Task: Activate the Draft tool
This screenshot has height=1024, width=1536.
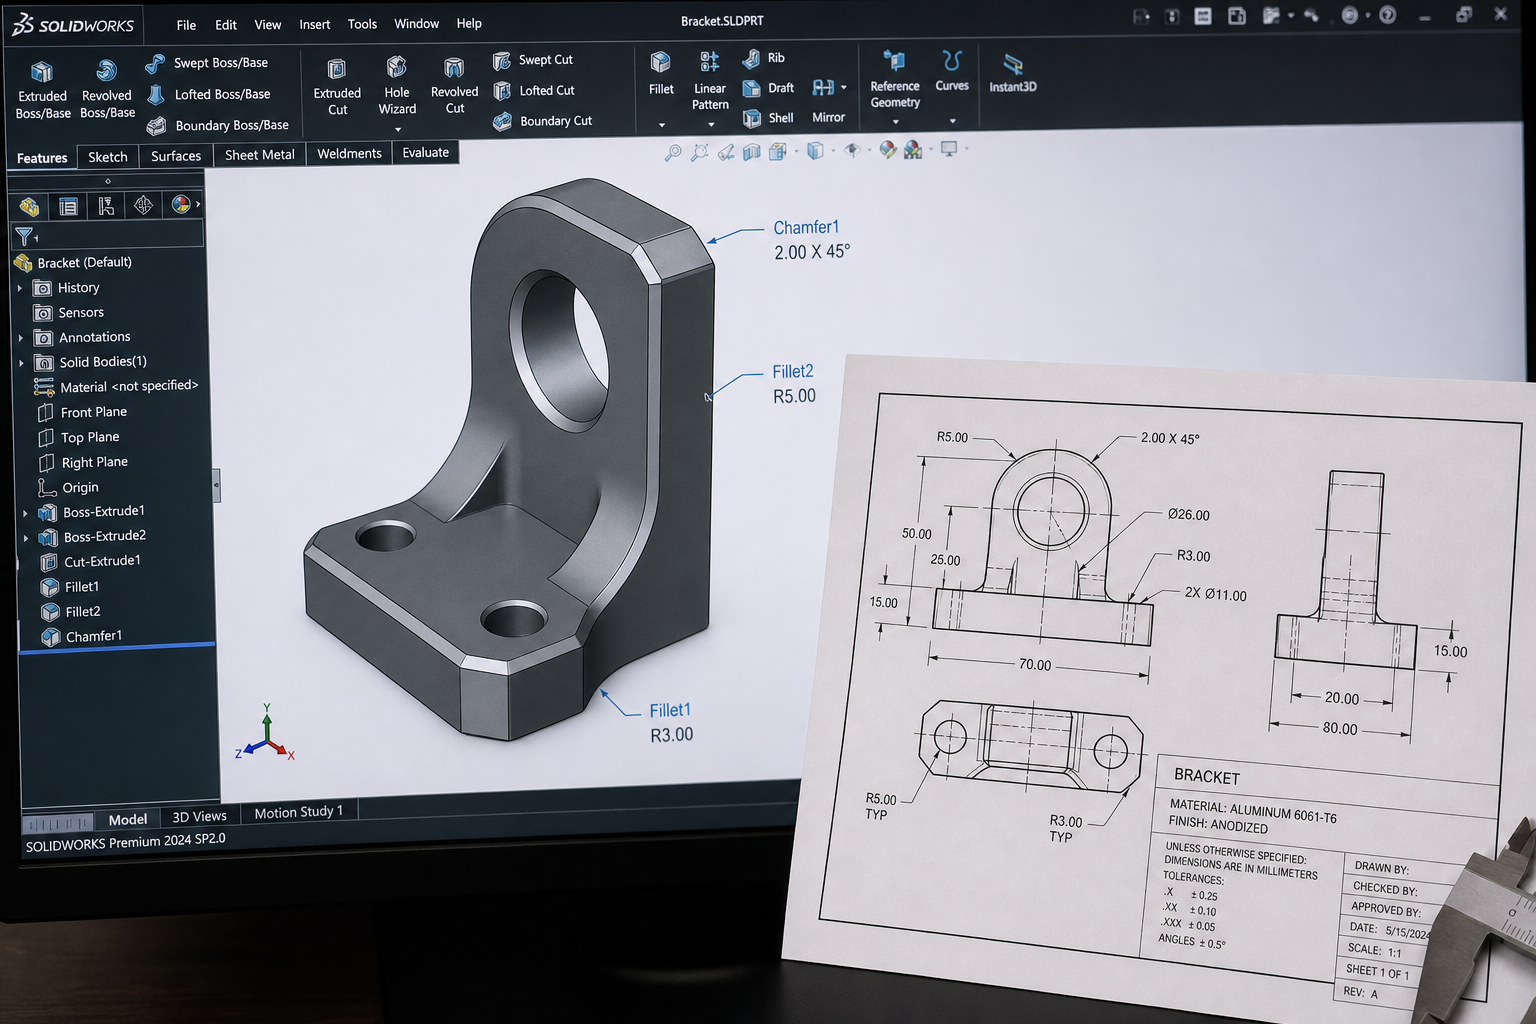Action: click(768, 88)
